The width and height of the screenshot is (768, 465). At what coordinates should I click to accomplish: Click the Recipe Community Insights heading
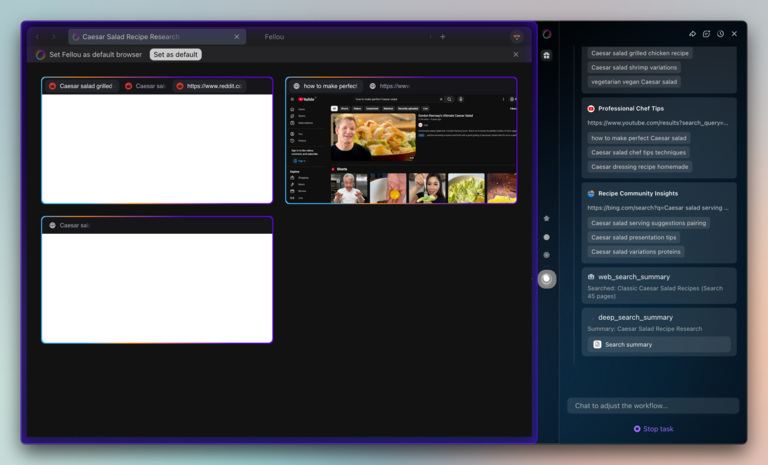pyautogui.click(x=638, y=194)
